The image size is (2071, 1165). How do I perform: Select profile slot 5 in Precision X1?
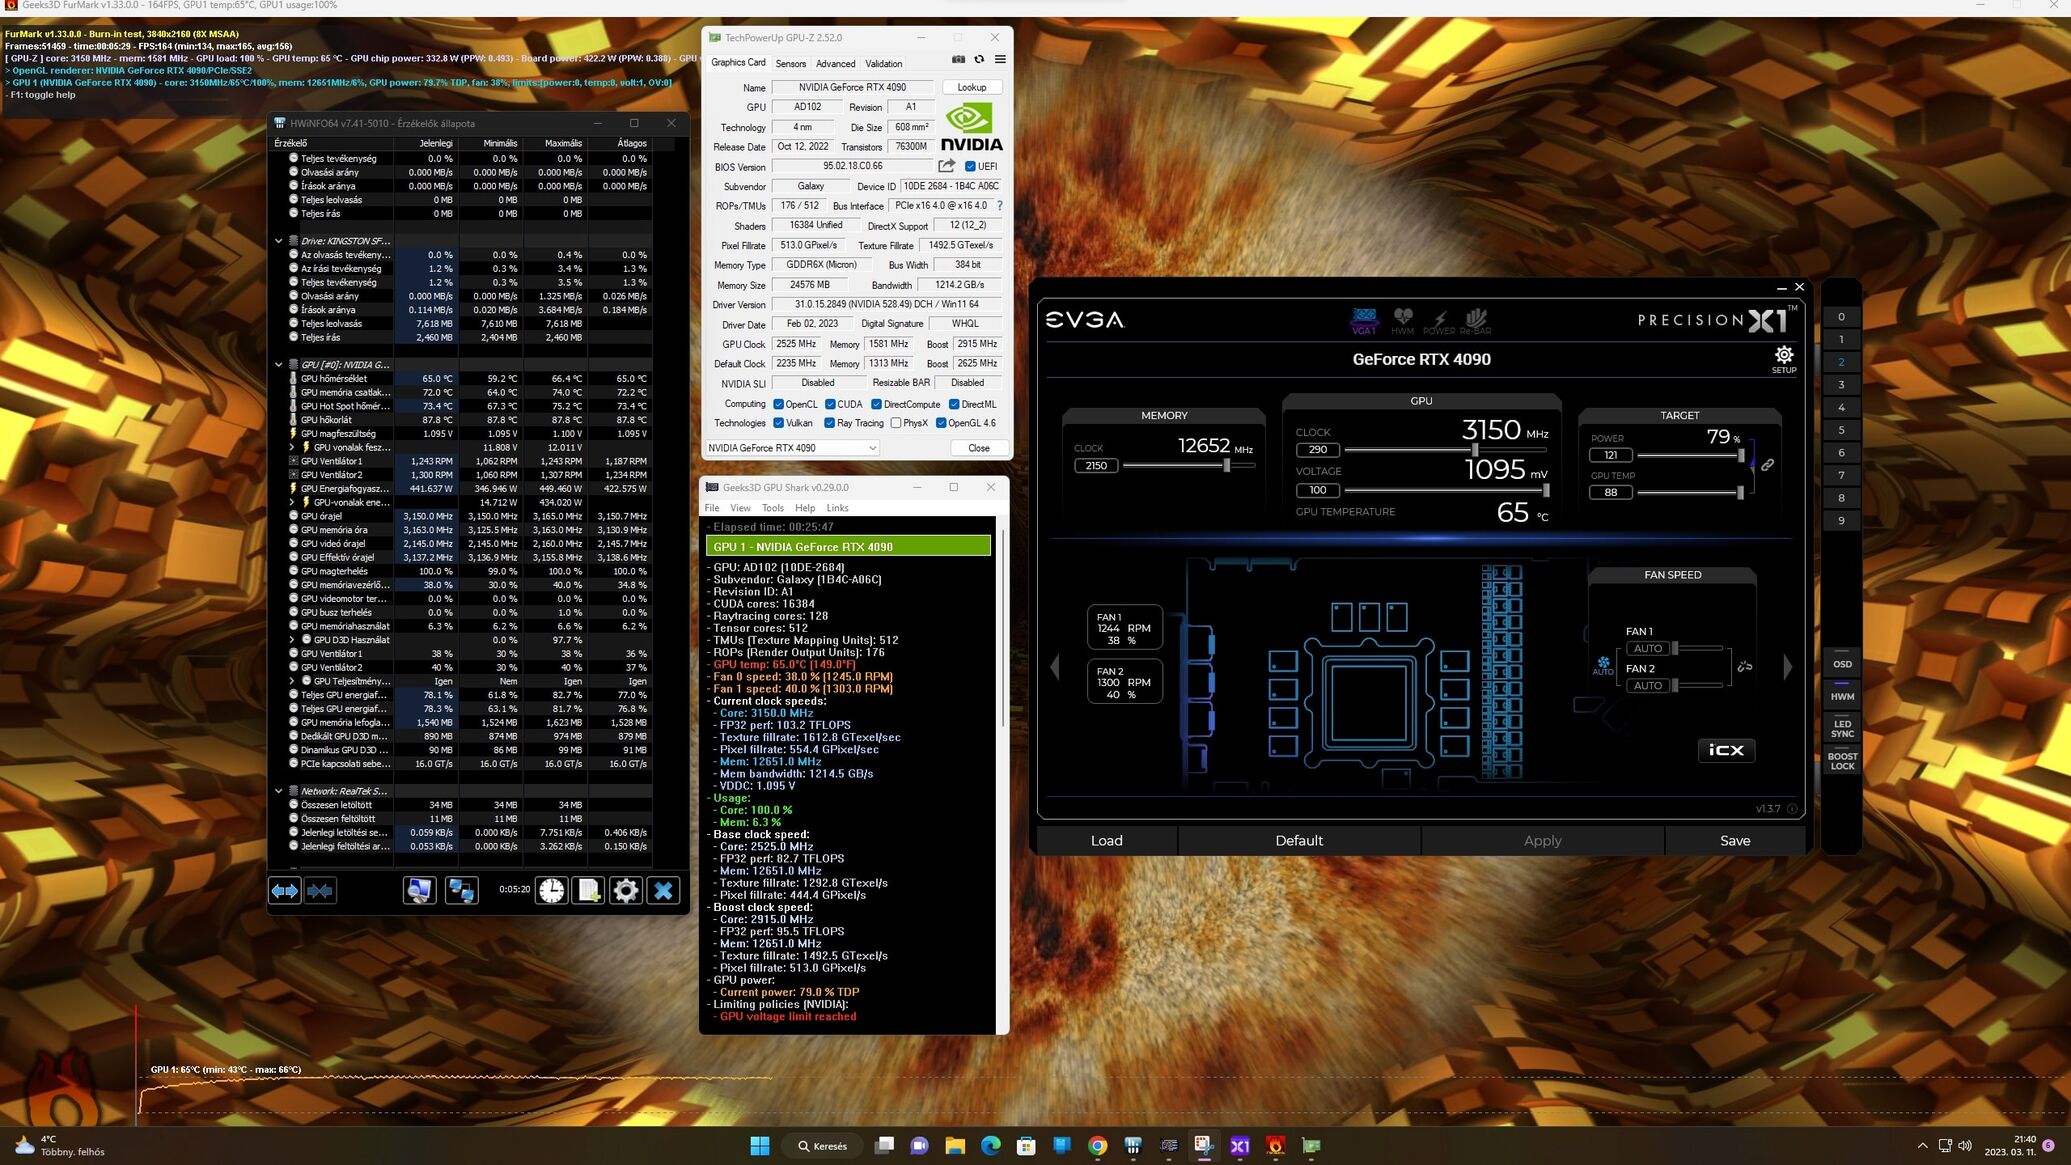coord(1841,430)
